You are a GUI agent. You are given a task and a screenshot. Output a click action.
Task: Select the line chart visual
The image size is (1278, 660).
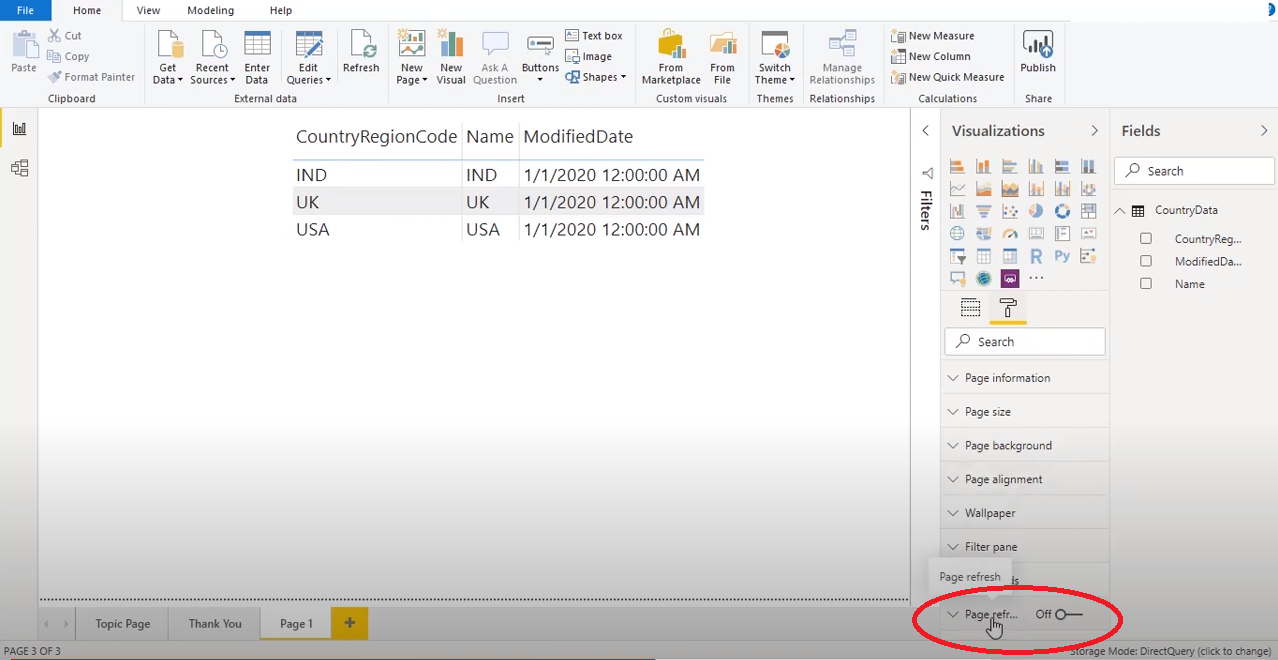[957, 188]
